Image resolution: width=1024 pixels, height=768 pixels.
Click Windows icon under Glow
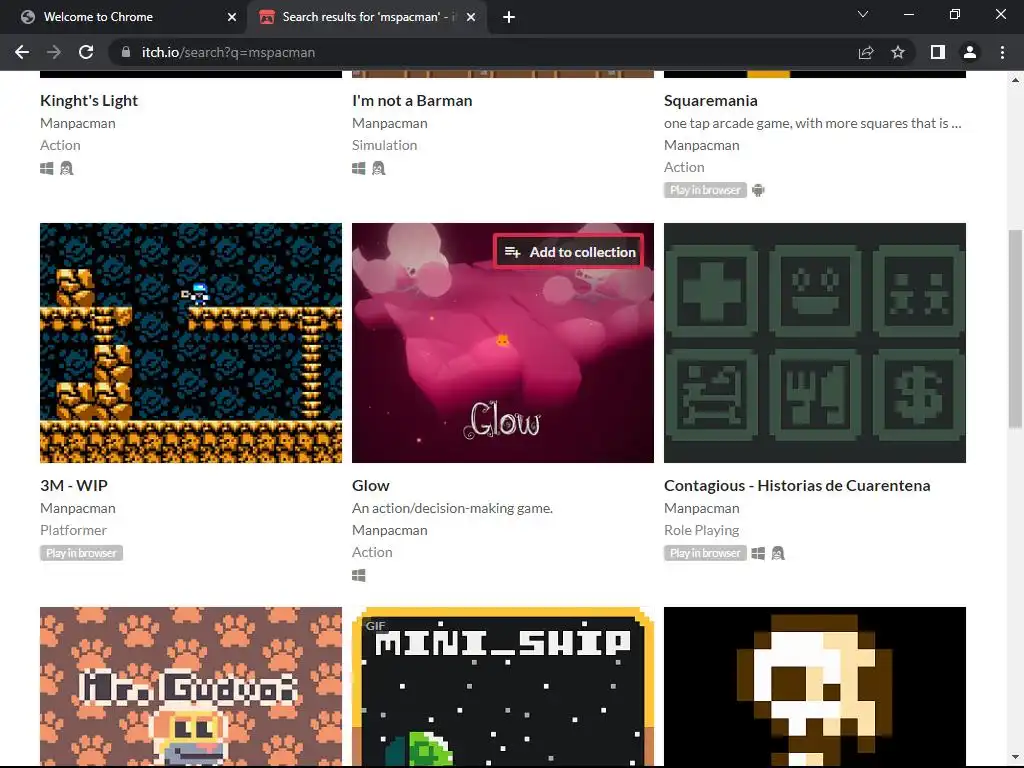point(359,575)
